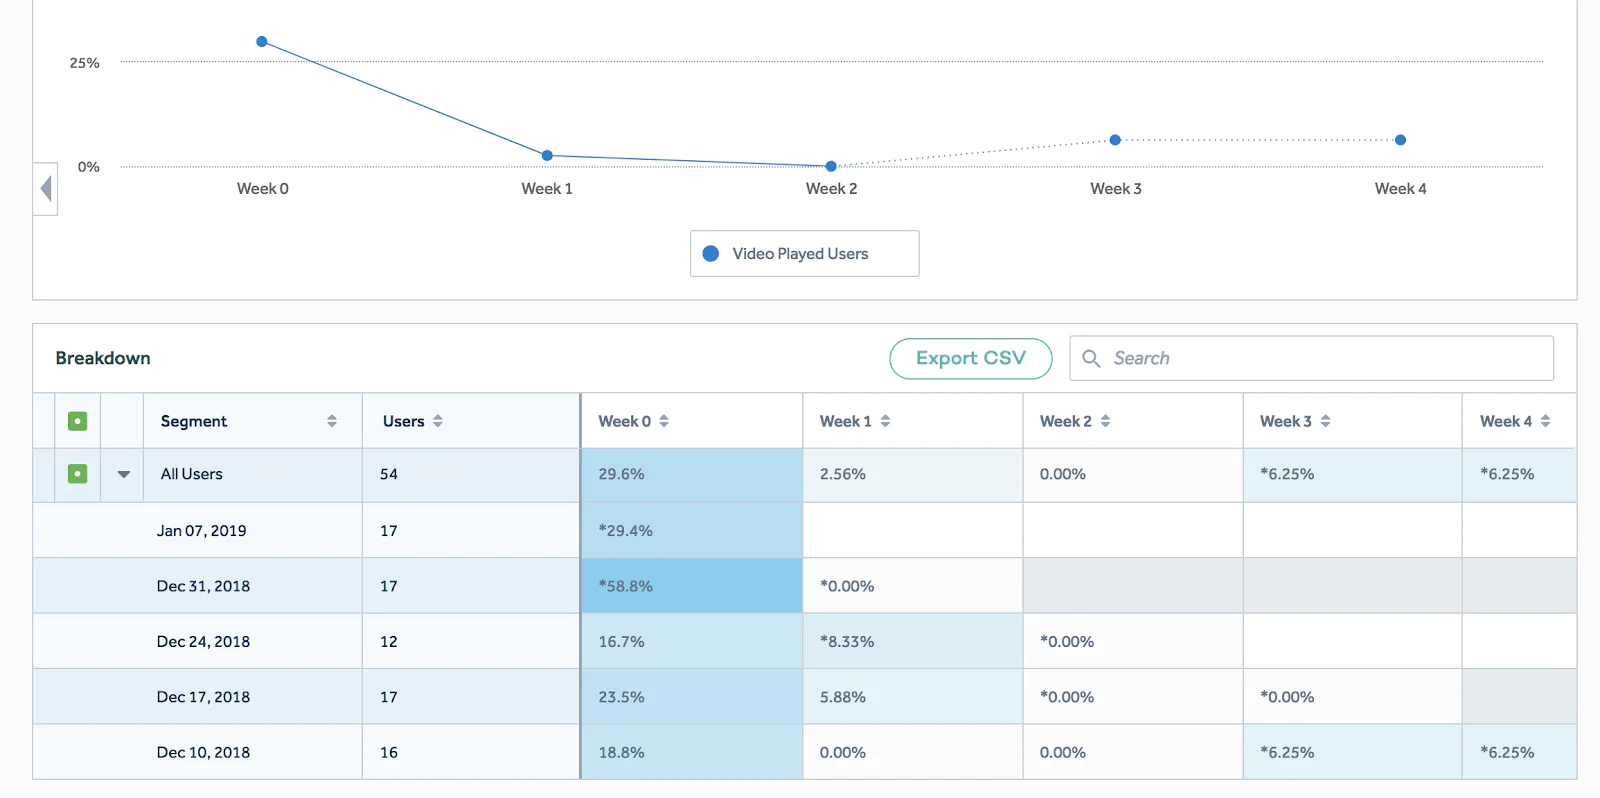Click the blue legend color dot
The height and width of the screenshot is (798, 1600).
pos(711,254)
